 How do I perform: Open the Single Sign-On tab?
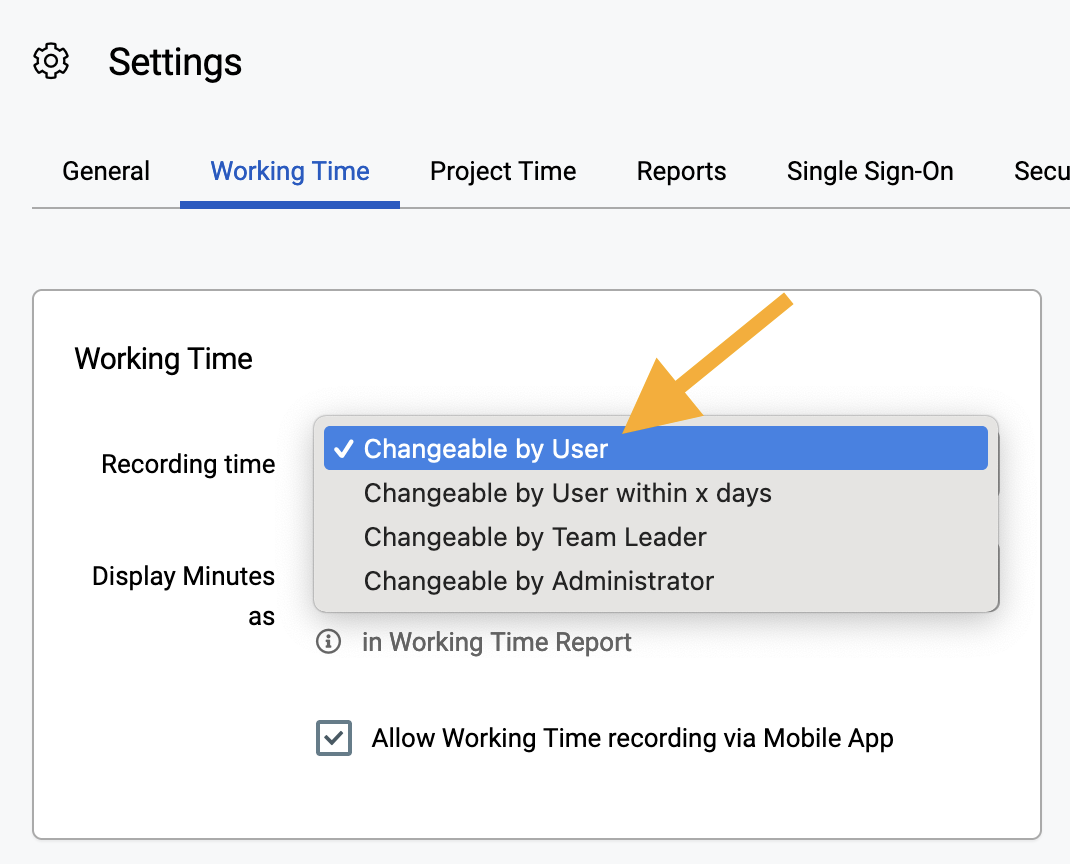click(870, 171)
